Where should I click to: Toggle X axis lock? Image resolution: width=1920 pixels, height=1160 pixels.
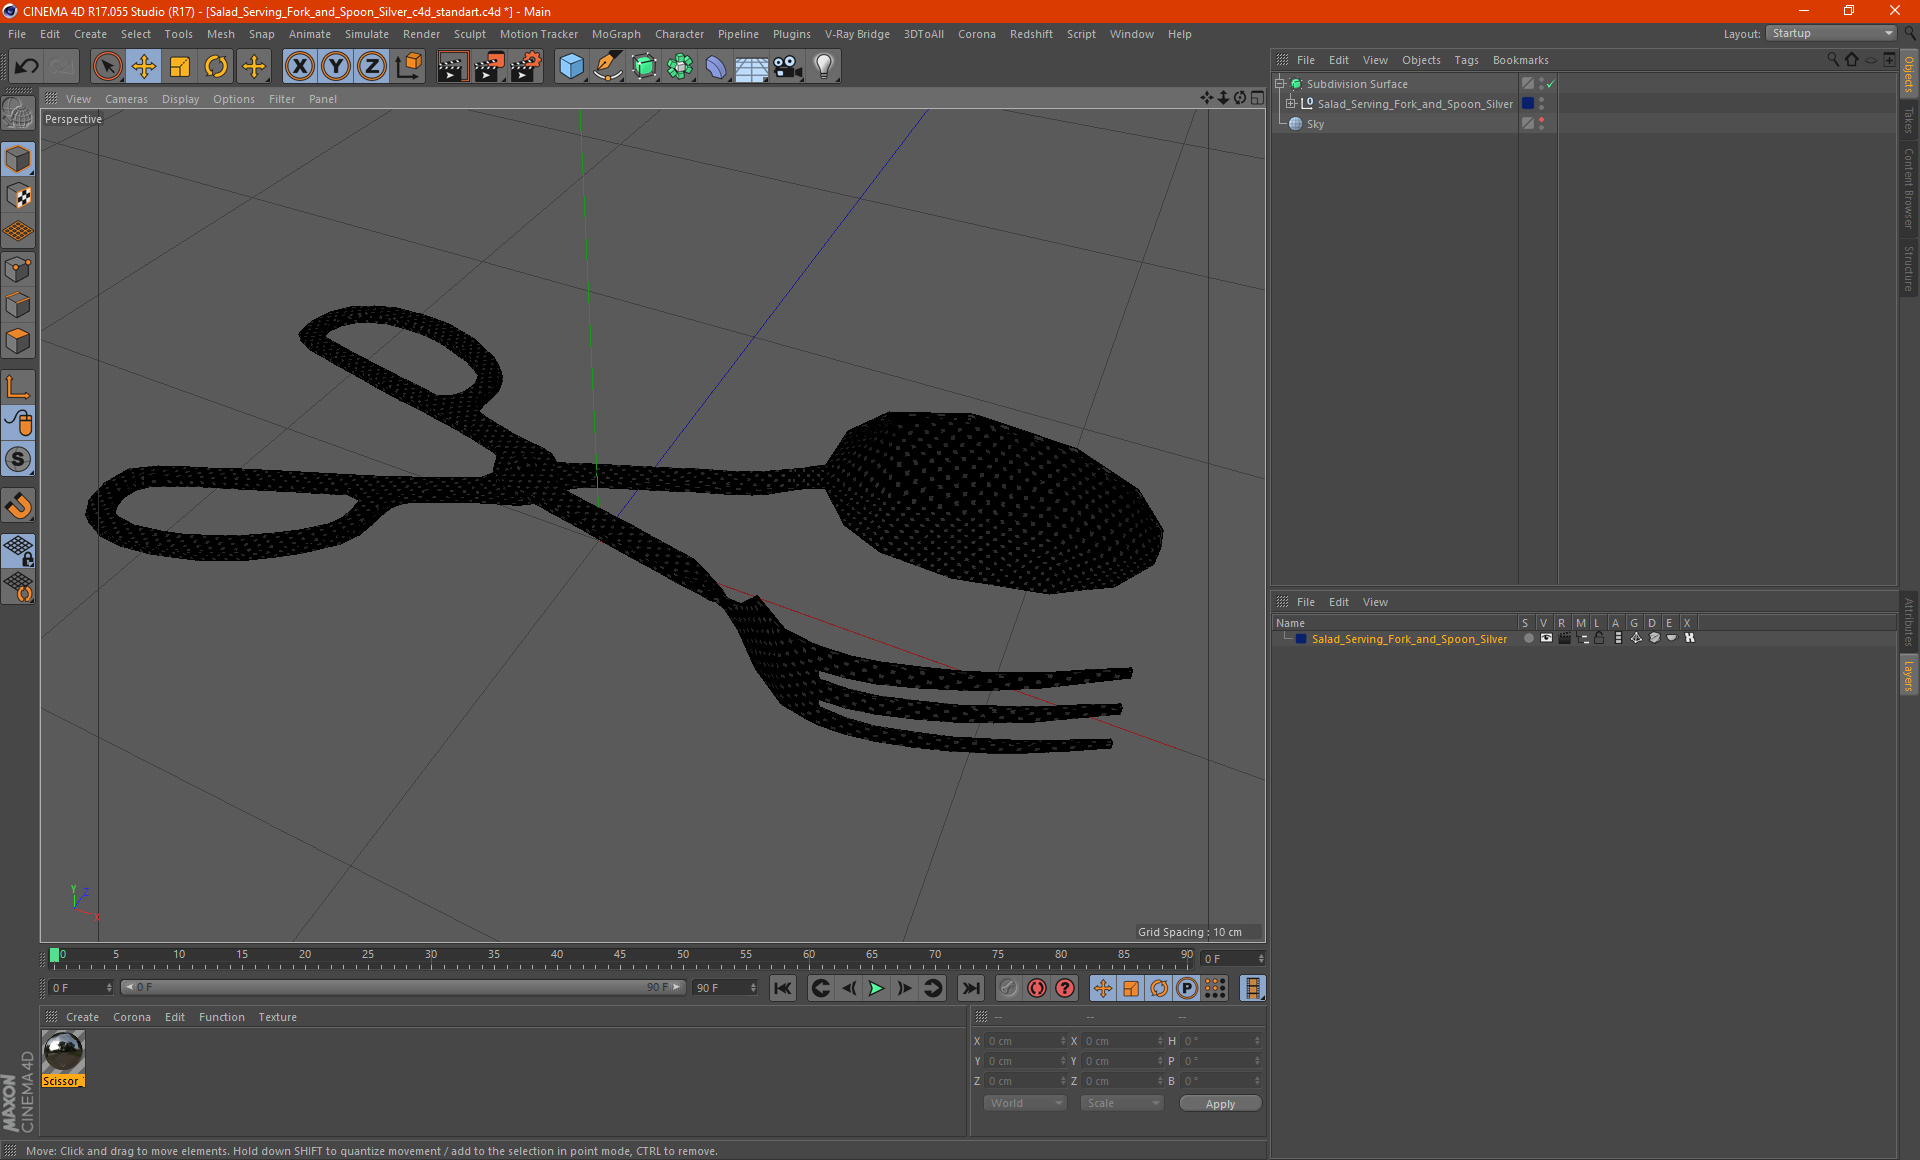coord(299,67)
